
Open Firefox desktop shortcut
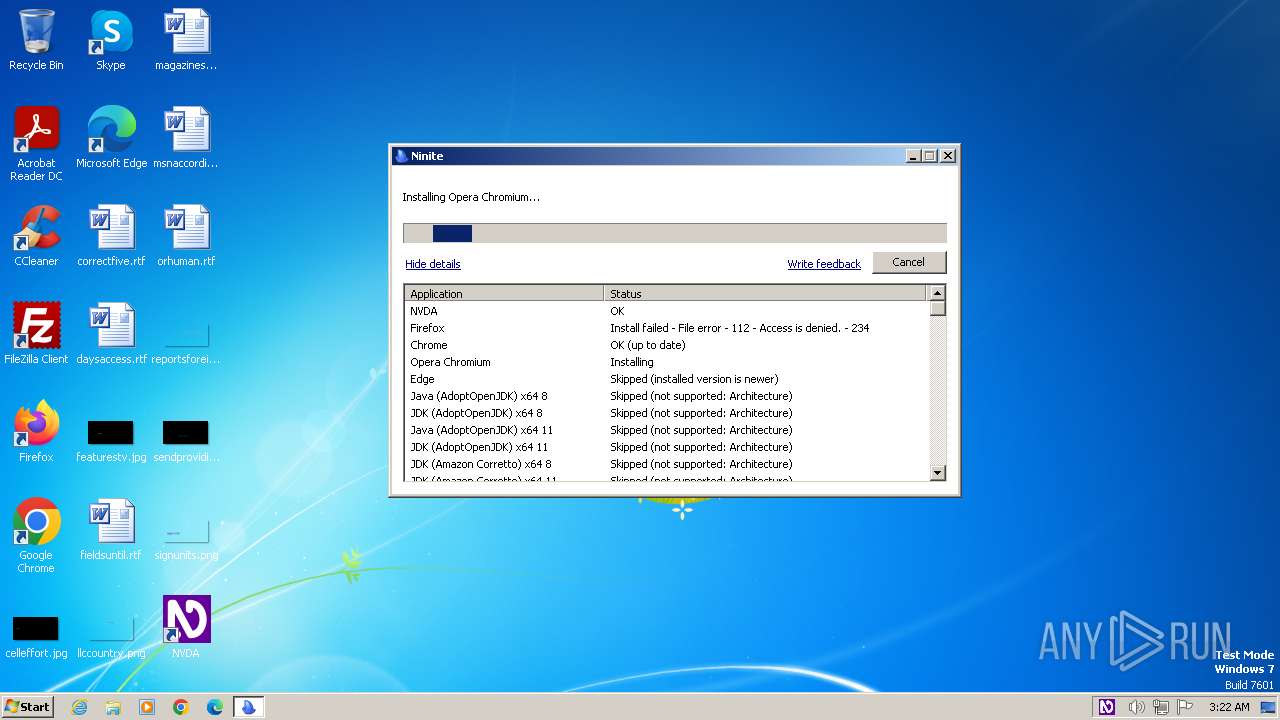(x=36, y=432)
